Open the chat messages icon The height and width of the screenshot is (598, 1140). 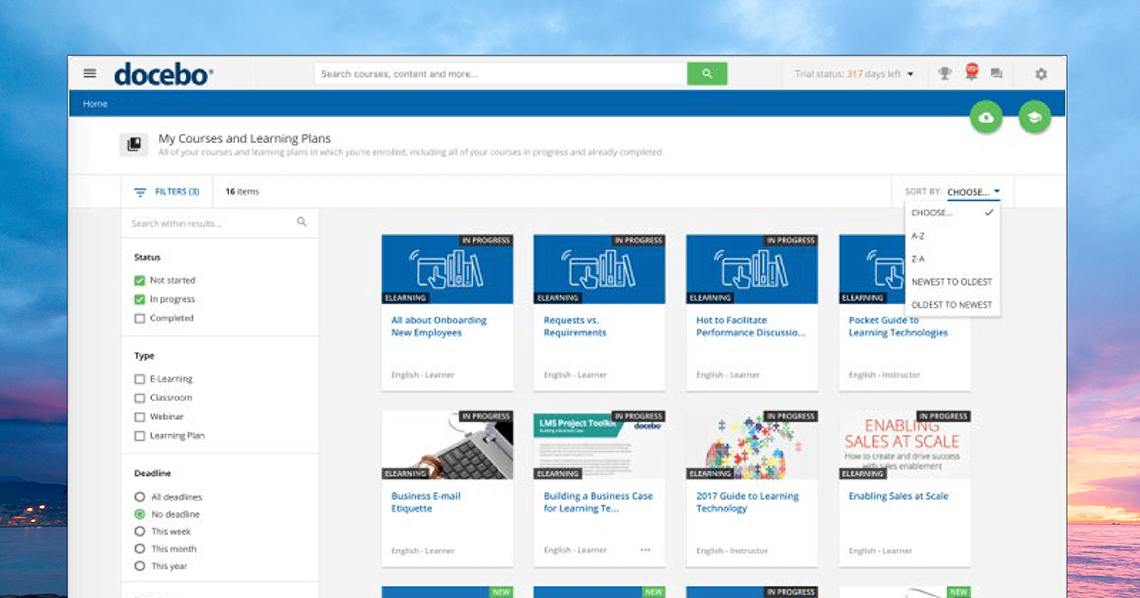996,74
